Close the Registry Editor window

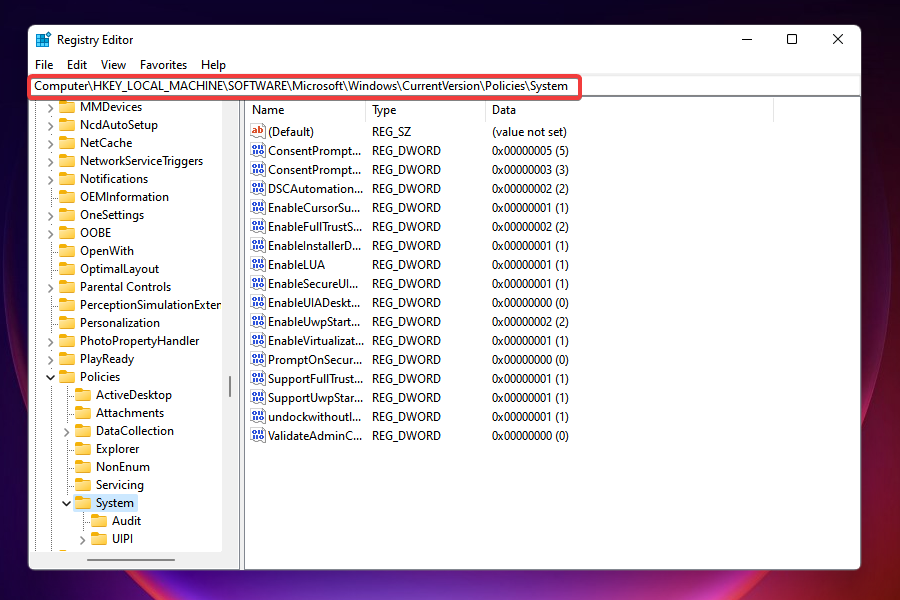pyautogui.click(x=838, y=39)
